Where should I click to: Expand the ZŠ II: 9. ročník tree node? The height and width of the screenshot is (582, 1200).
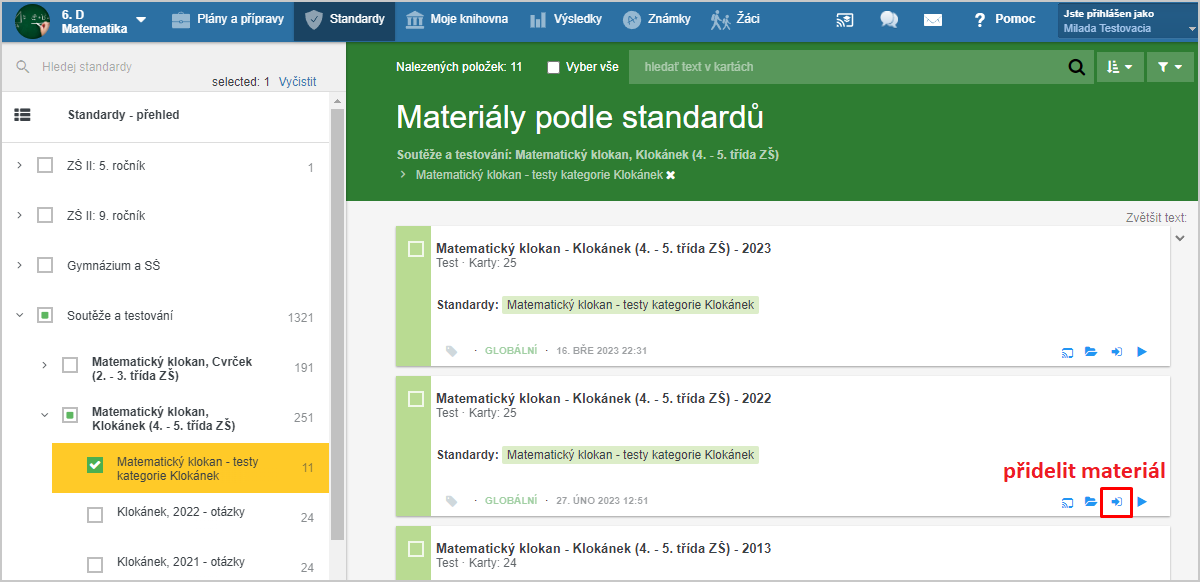click(x=19, y=215)
